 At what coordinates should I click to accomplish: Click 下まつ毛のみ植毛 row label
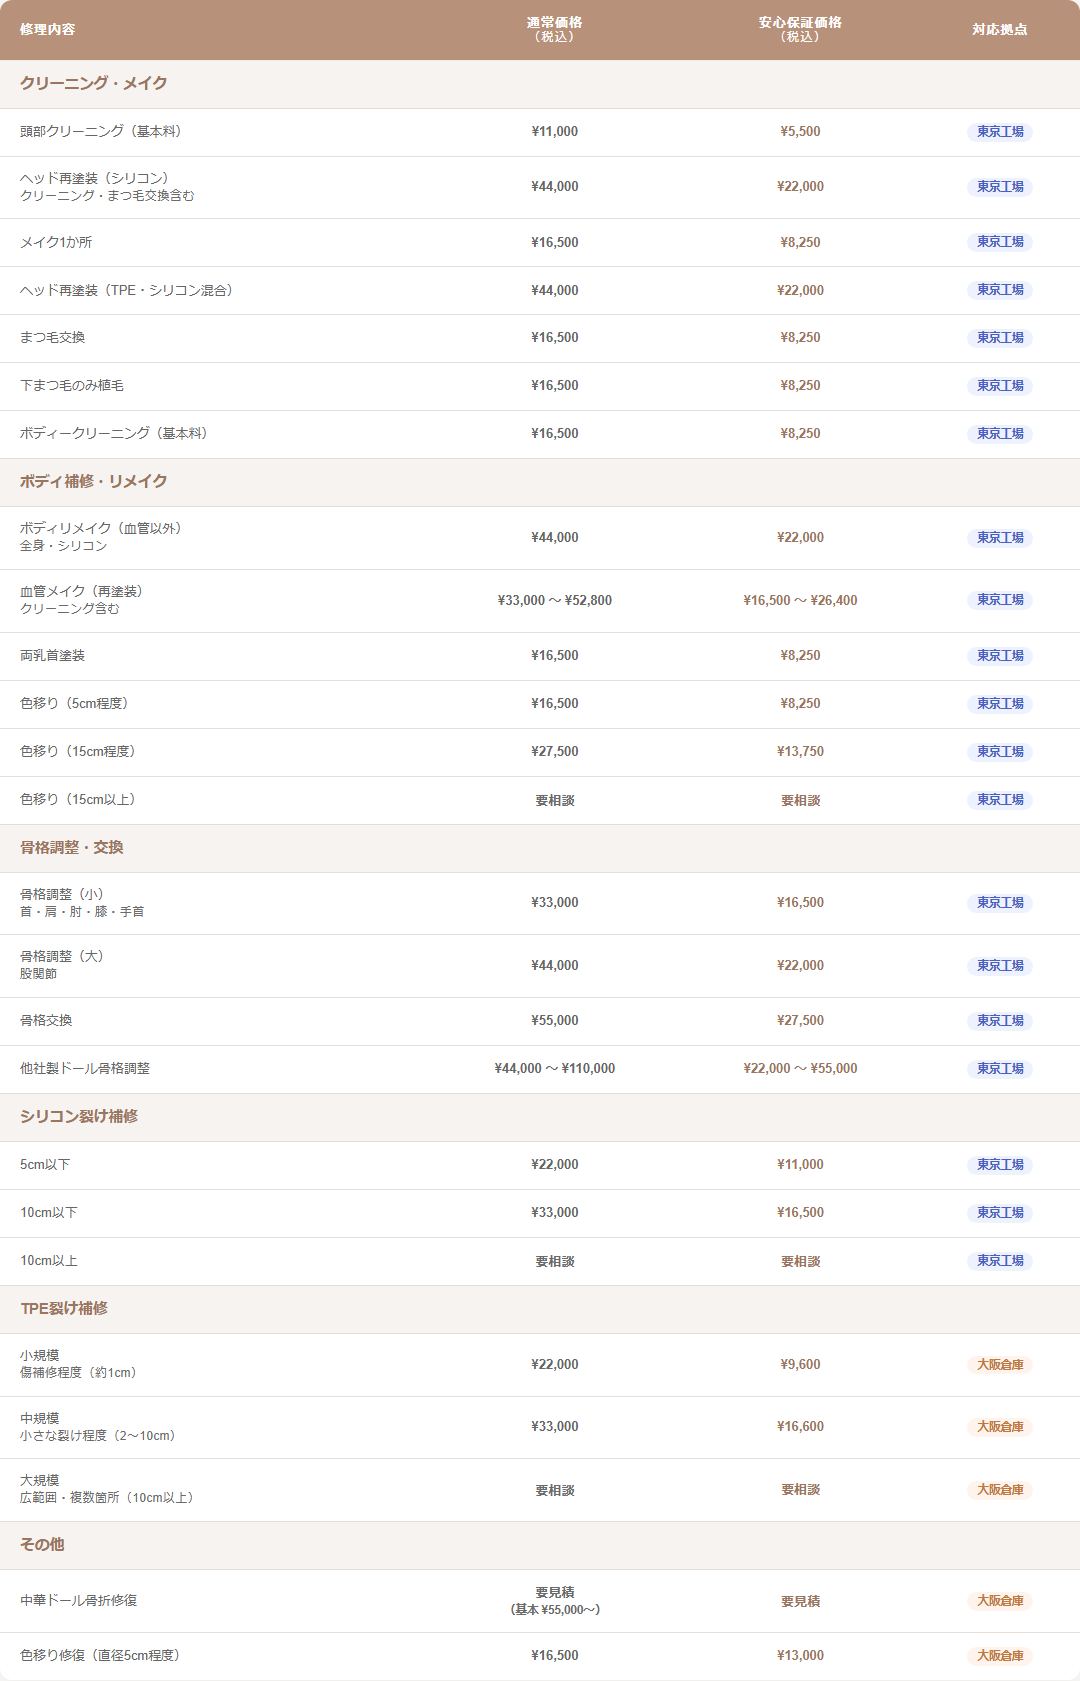[72, 386]
